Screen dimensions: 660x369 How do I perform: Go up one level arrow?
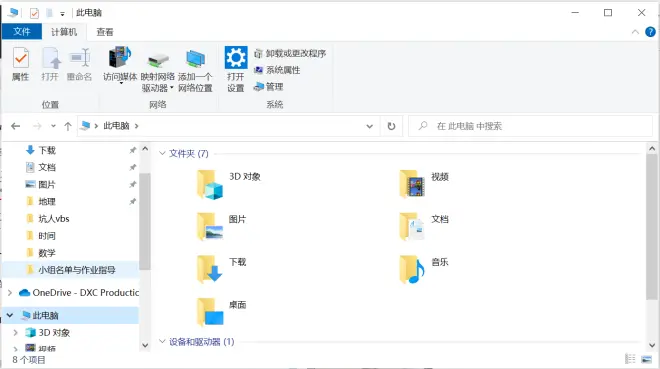click(68, 126)
